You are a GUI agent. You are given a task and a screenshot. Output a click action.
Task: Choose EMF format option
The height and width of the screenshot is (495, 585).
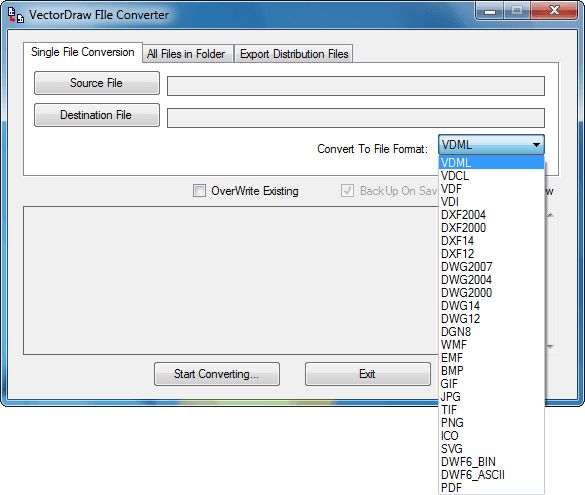coord(491,358)
